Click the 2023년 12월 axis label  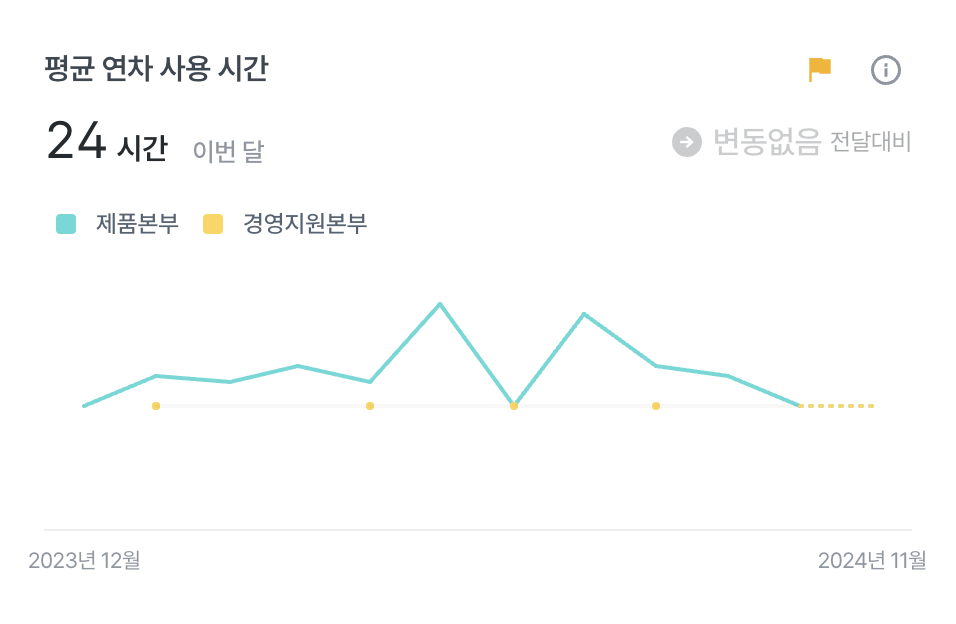84,560
